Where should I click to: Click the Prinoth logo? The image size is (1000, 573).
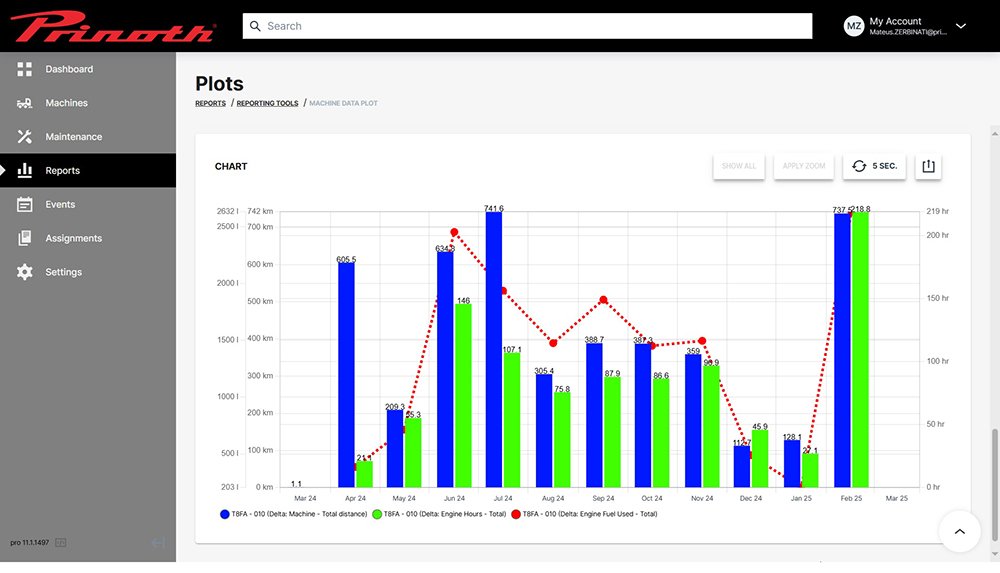pyautogui.click(x=113, y=26)
